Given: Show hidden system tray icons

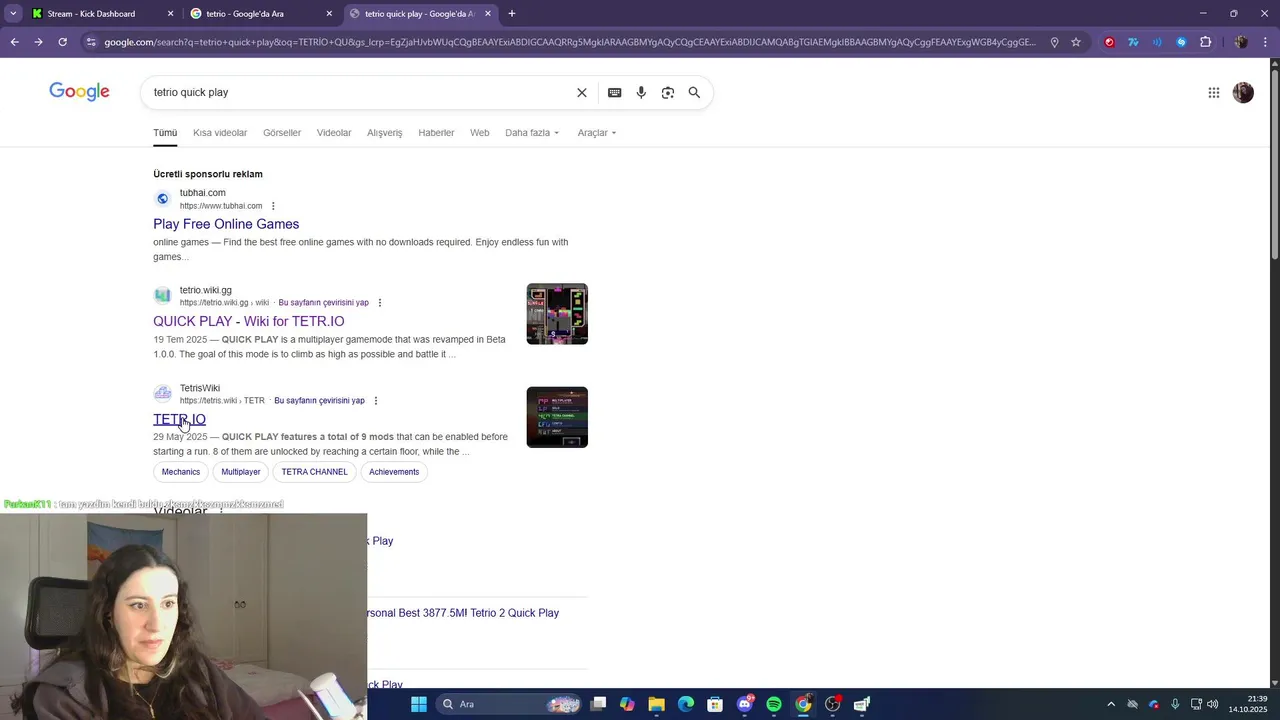Looking at the screenshot, I should tap(1110, 704).
